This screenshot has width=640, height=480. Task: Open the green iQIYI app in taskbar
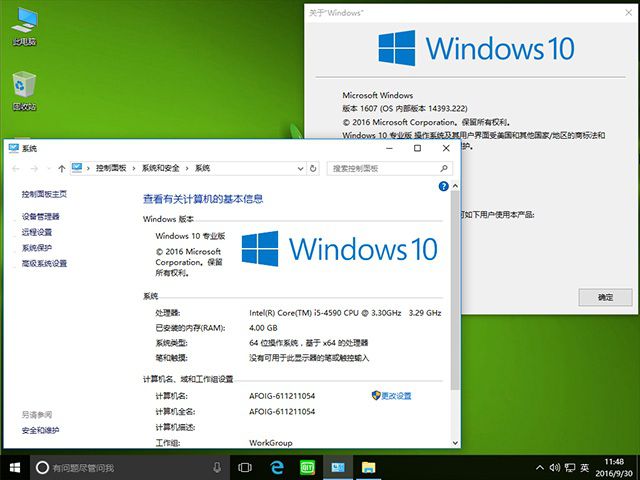[307, 468]
